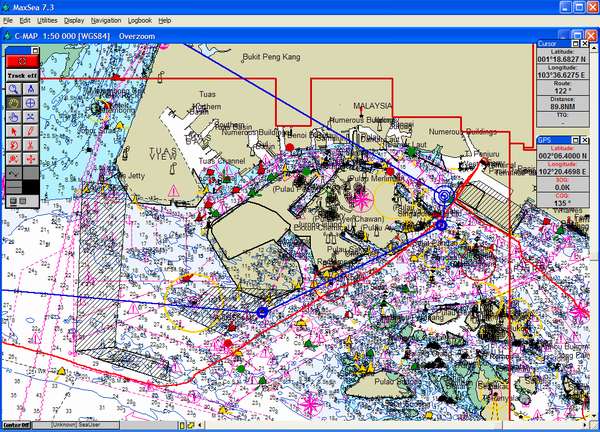
Task: Click the blue double-circle boat position marker
Action: tap(444, 196)
